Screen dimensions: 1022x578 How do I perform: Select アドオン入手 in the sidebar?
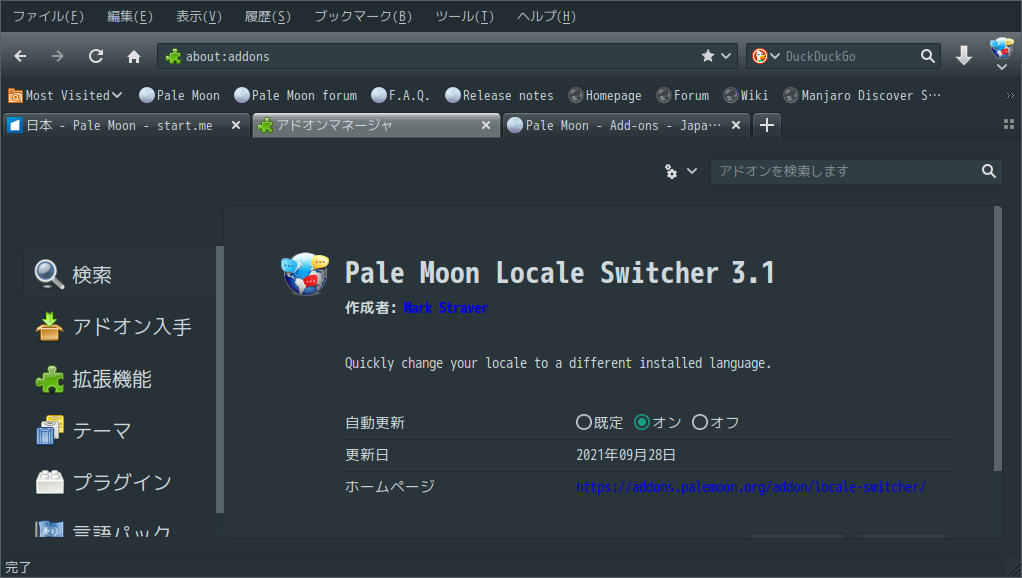(x=119, y=326)
